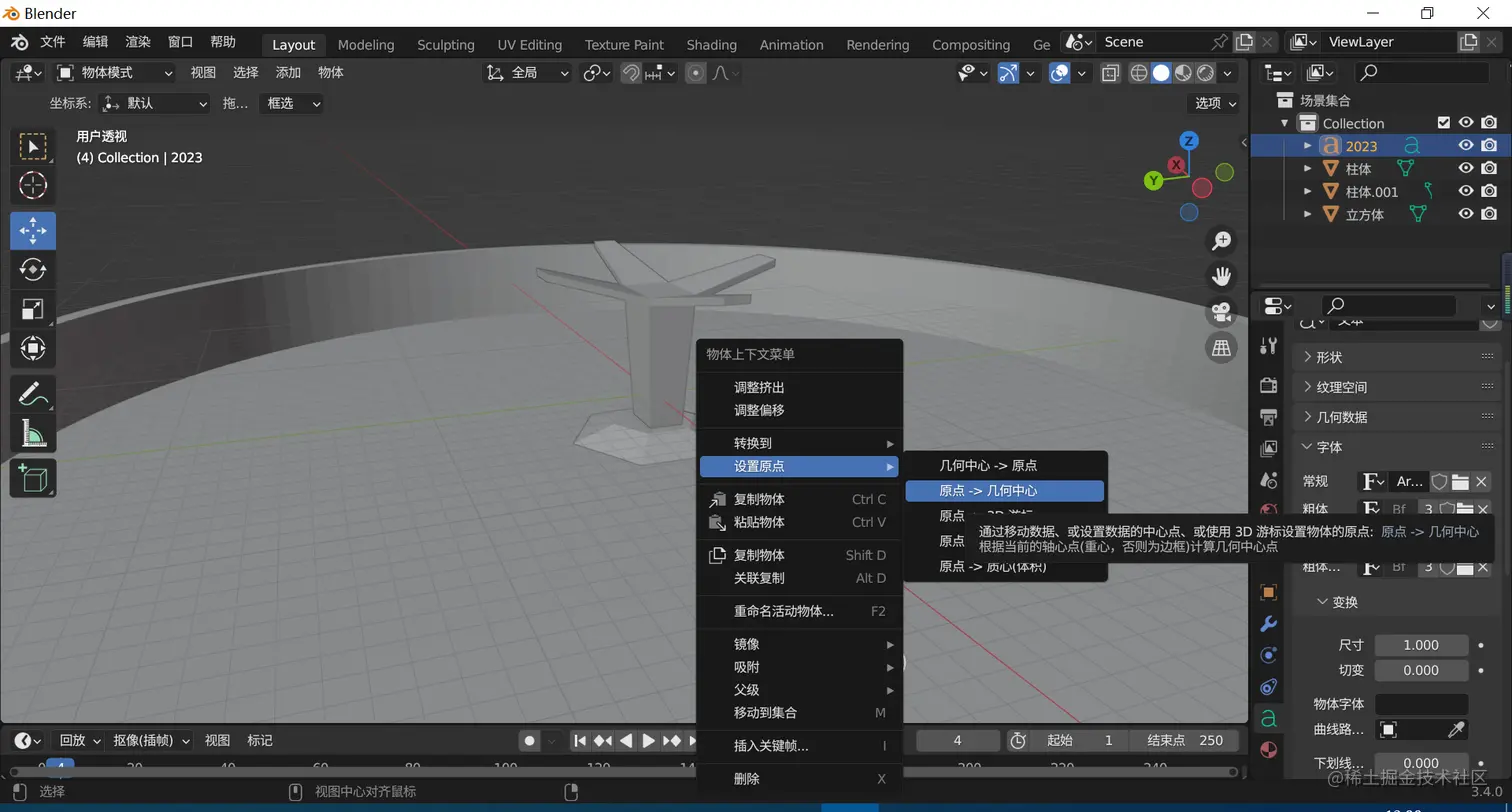Open the Output properties tab
Viewport: 1512px width, 812px height.
click(x=1269, y=417)
